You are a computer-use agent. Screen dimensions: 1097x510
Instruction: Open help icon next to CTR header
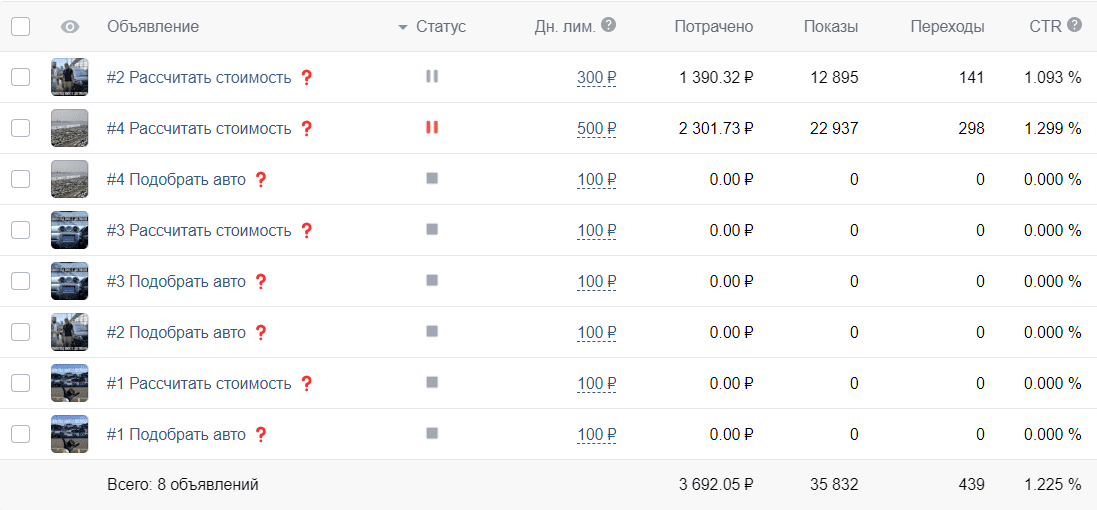tap(1075, 25)
